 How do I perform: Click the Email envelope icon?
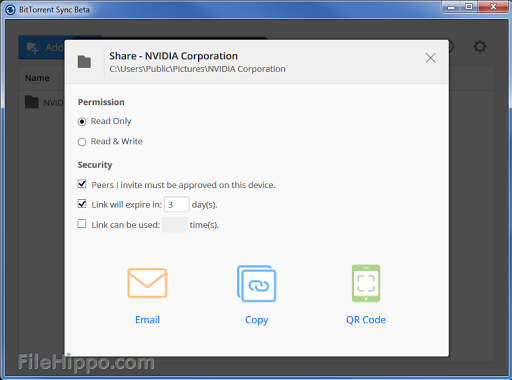[x=147, y=283]
